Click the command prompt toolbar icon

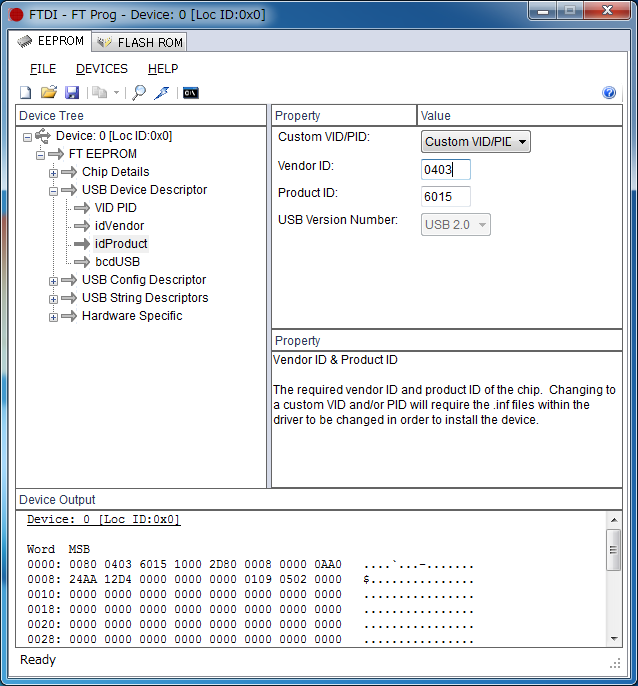click(x=190, y=93)
